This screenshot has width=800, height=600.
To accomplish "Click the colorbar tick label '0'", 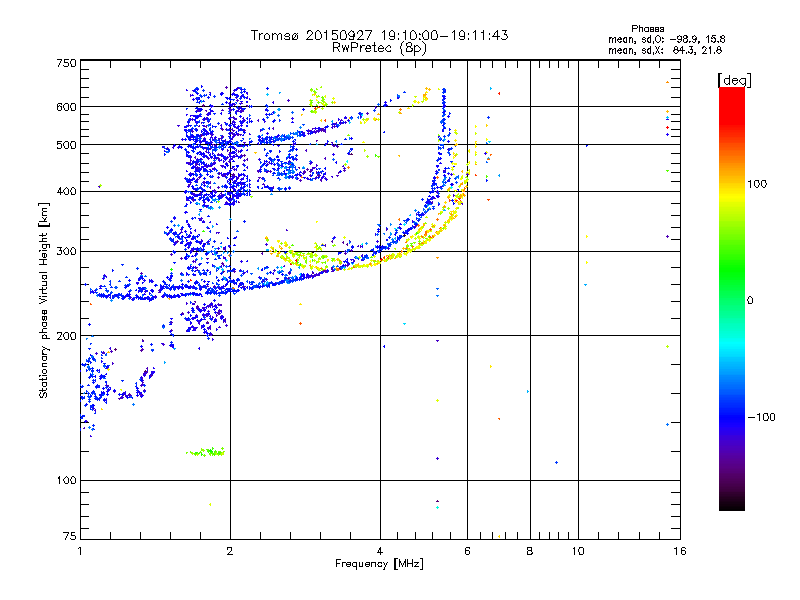I will tap(750, 300).
